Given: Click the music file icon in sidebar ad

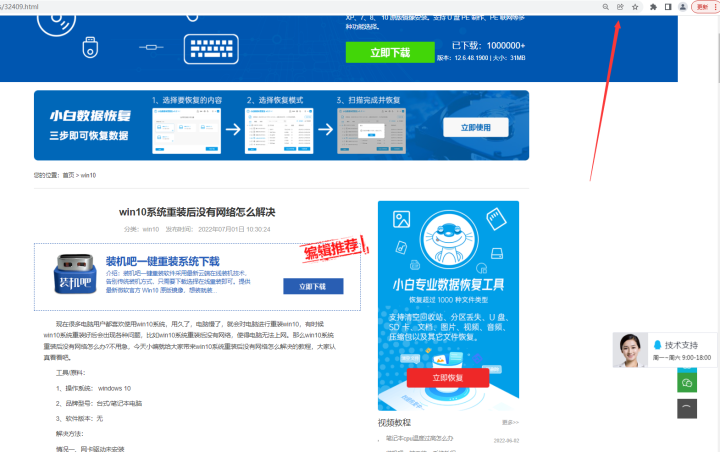Looking at the screenshot, I should (x=401, y=248).
